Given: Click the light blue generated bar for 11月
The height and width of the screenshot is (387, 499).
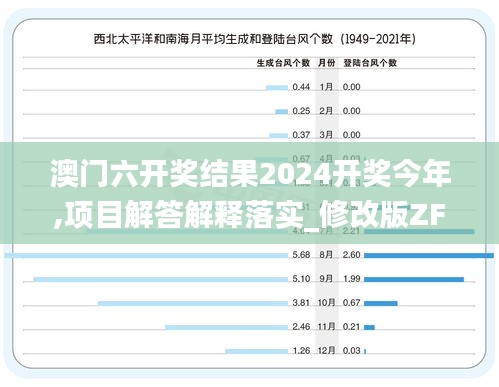Looking at the screenshot, I should [227, 327].
